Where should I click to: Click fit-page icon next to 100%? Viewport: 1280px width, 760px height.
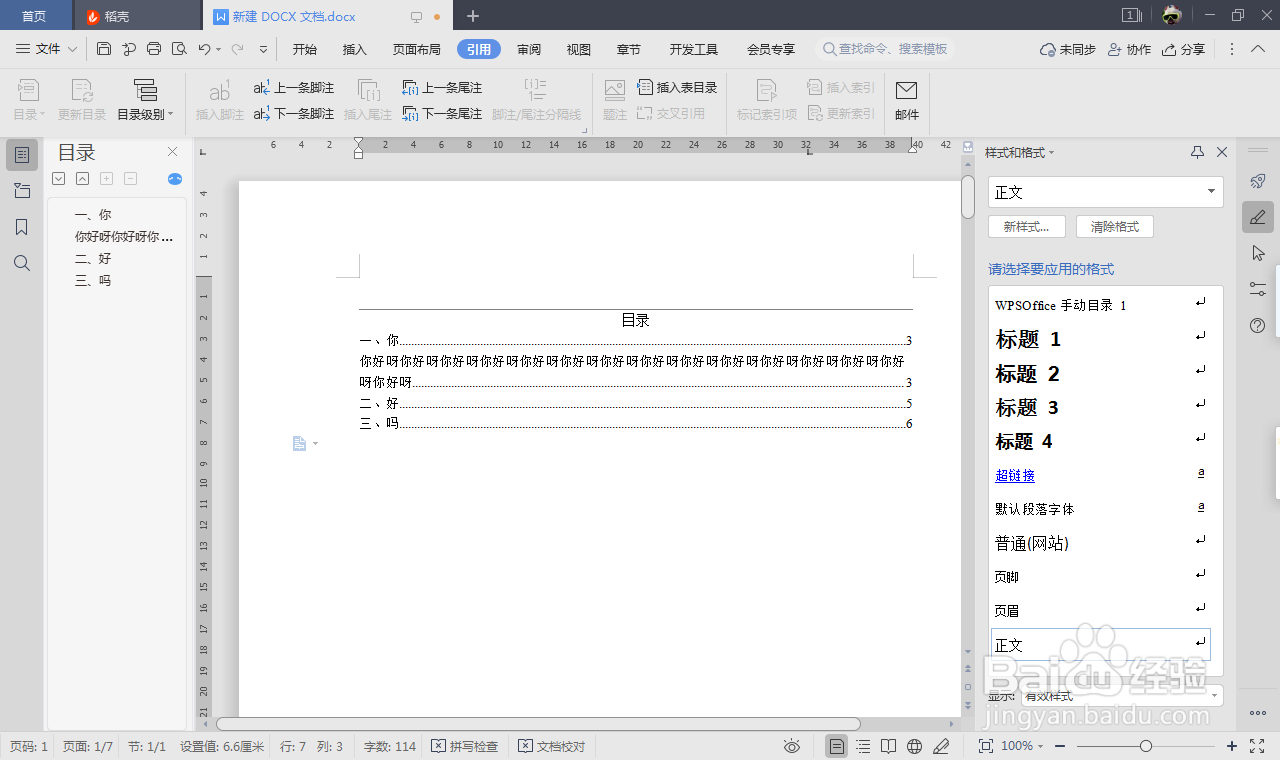(x=985, y=746)
